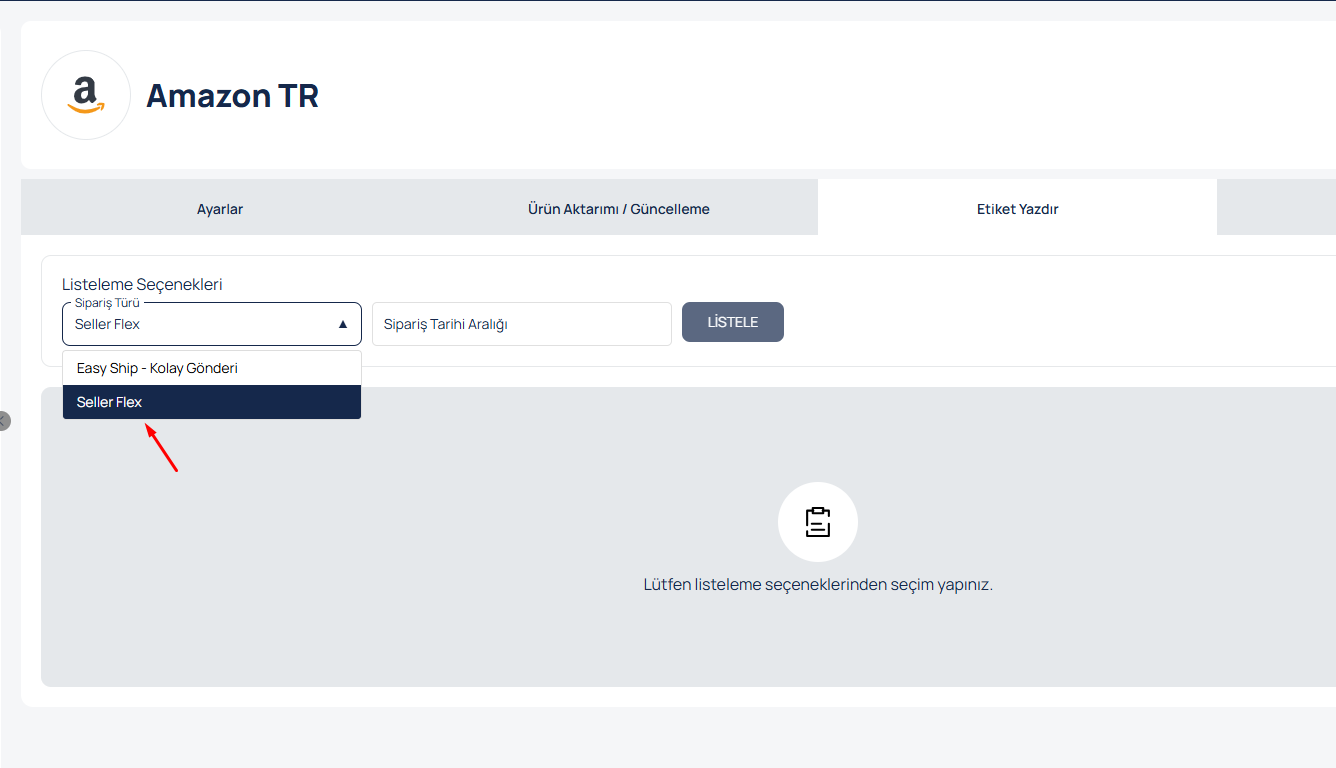
Task: Switch to the Ayarlar tab
Action: [220, 209]
